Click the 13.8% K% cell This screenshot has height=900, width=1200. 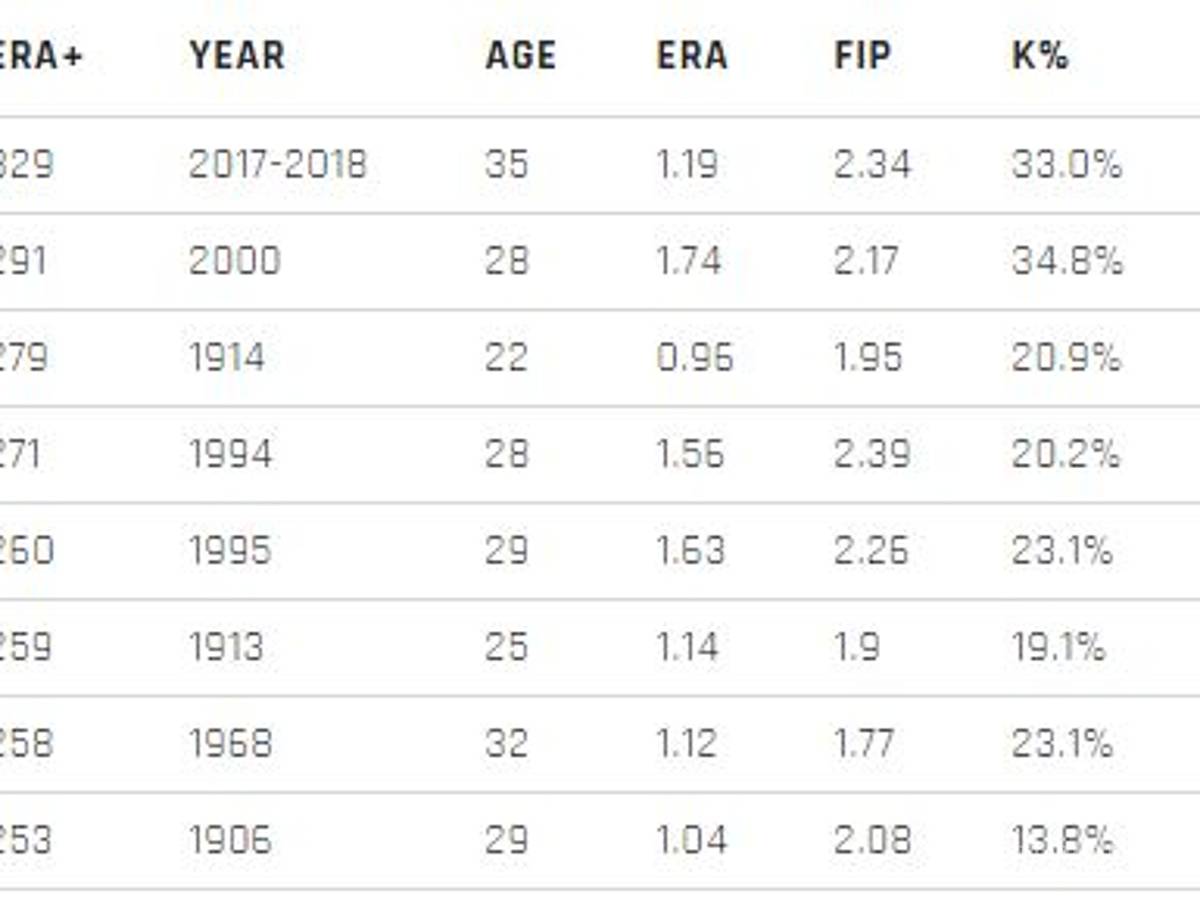(x=1062, y=840)
